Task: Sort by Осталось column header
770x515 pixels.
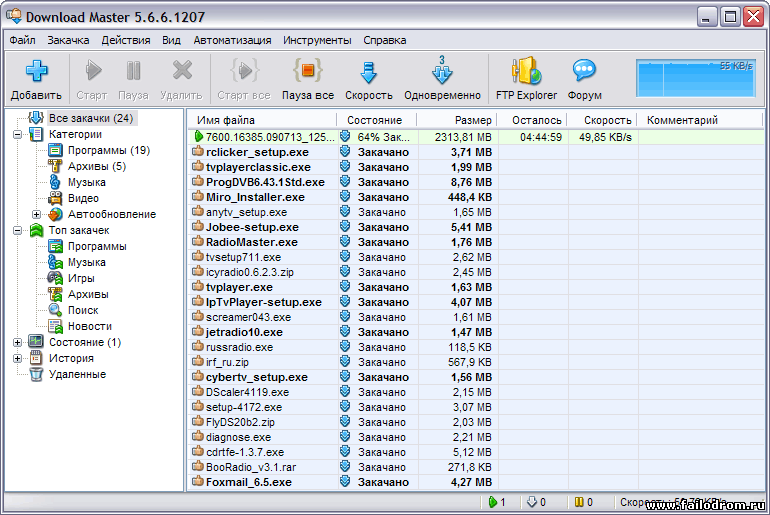Action: coord(532,120)
